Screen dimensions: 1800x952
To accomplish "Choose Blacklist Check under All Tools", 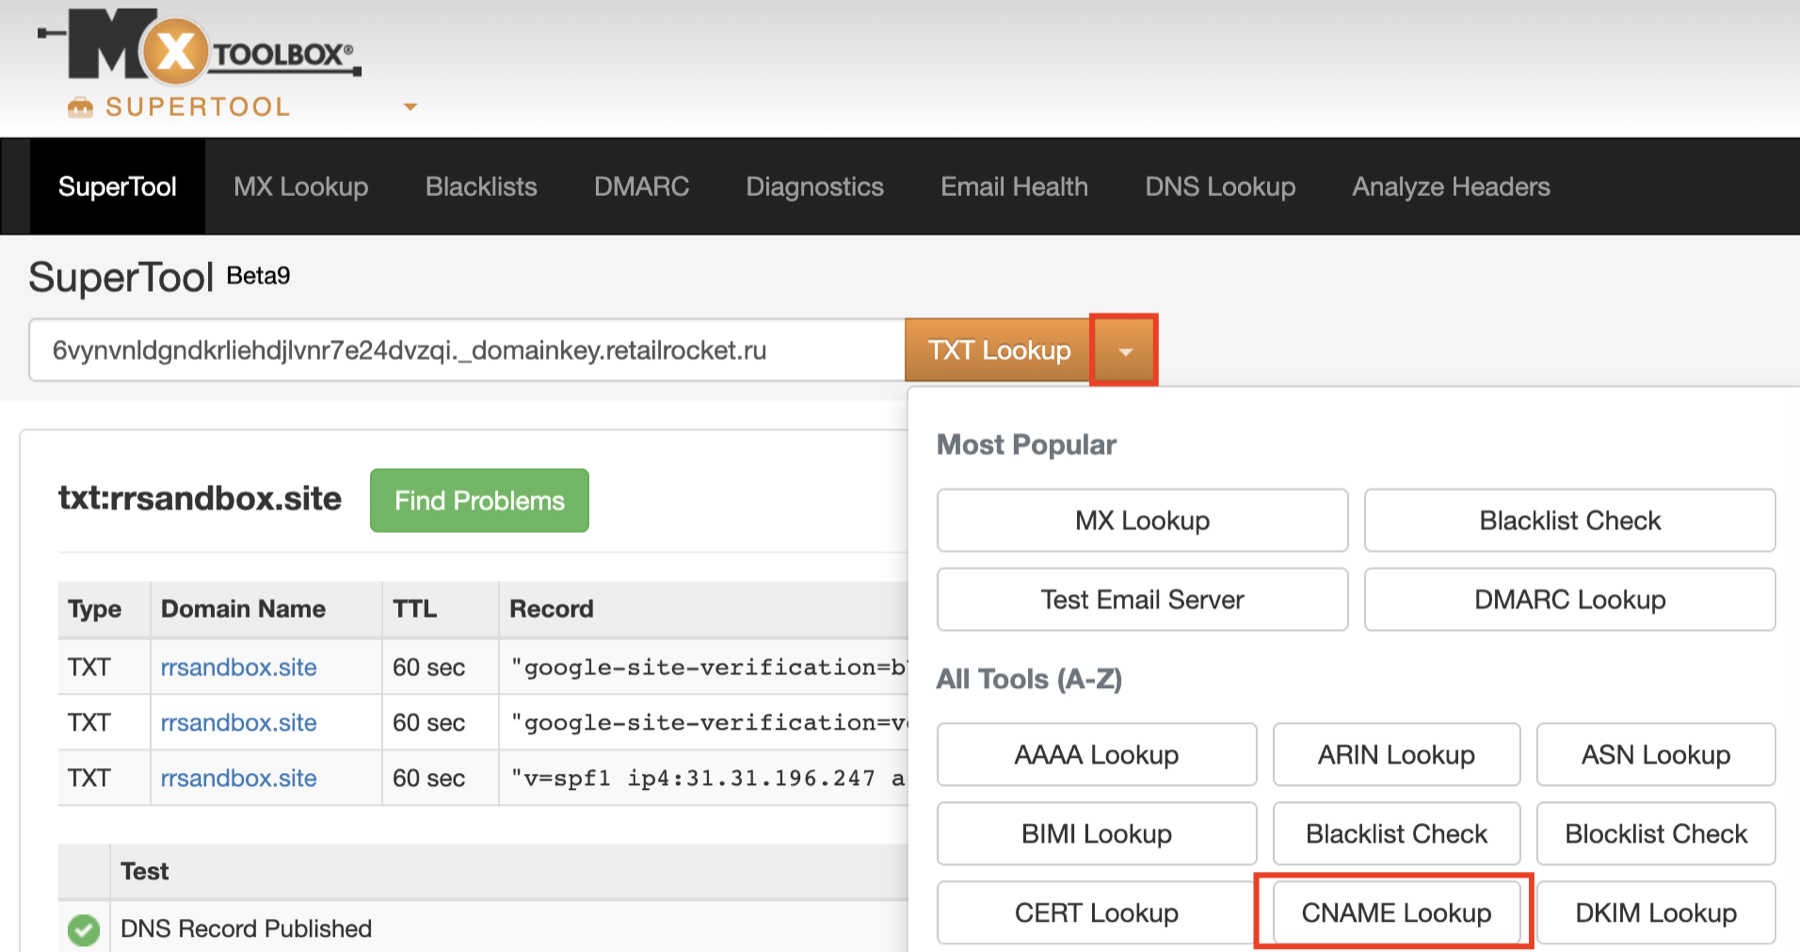I will 1396,834.
